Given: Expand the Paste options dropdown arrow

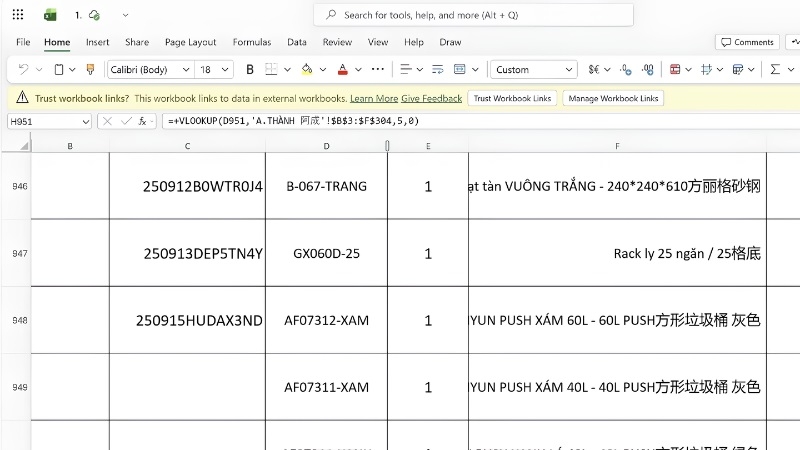Looking at the screenshot, I should (x=72, y=69).
